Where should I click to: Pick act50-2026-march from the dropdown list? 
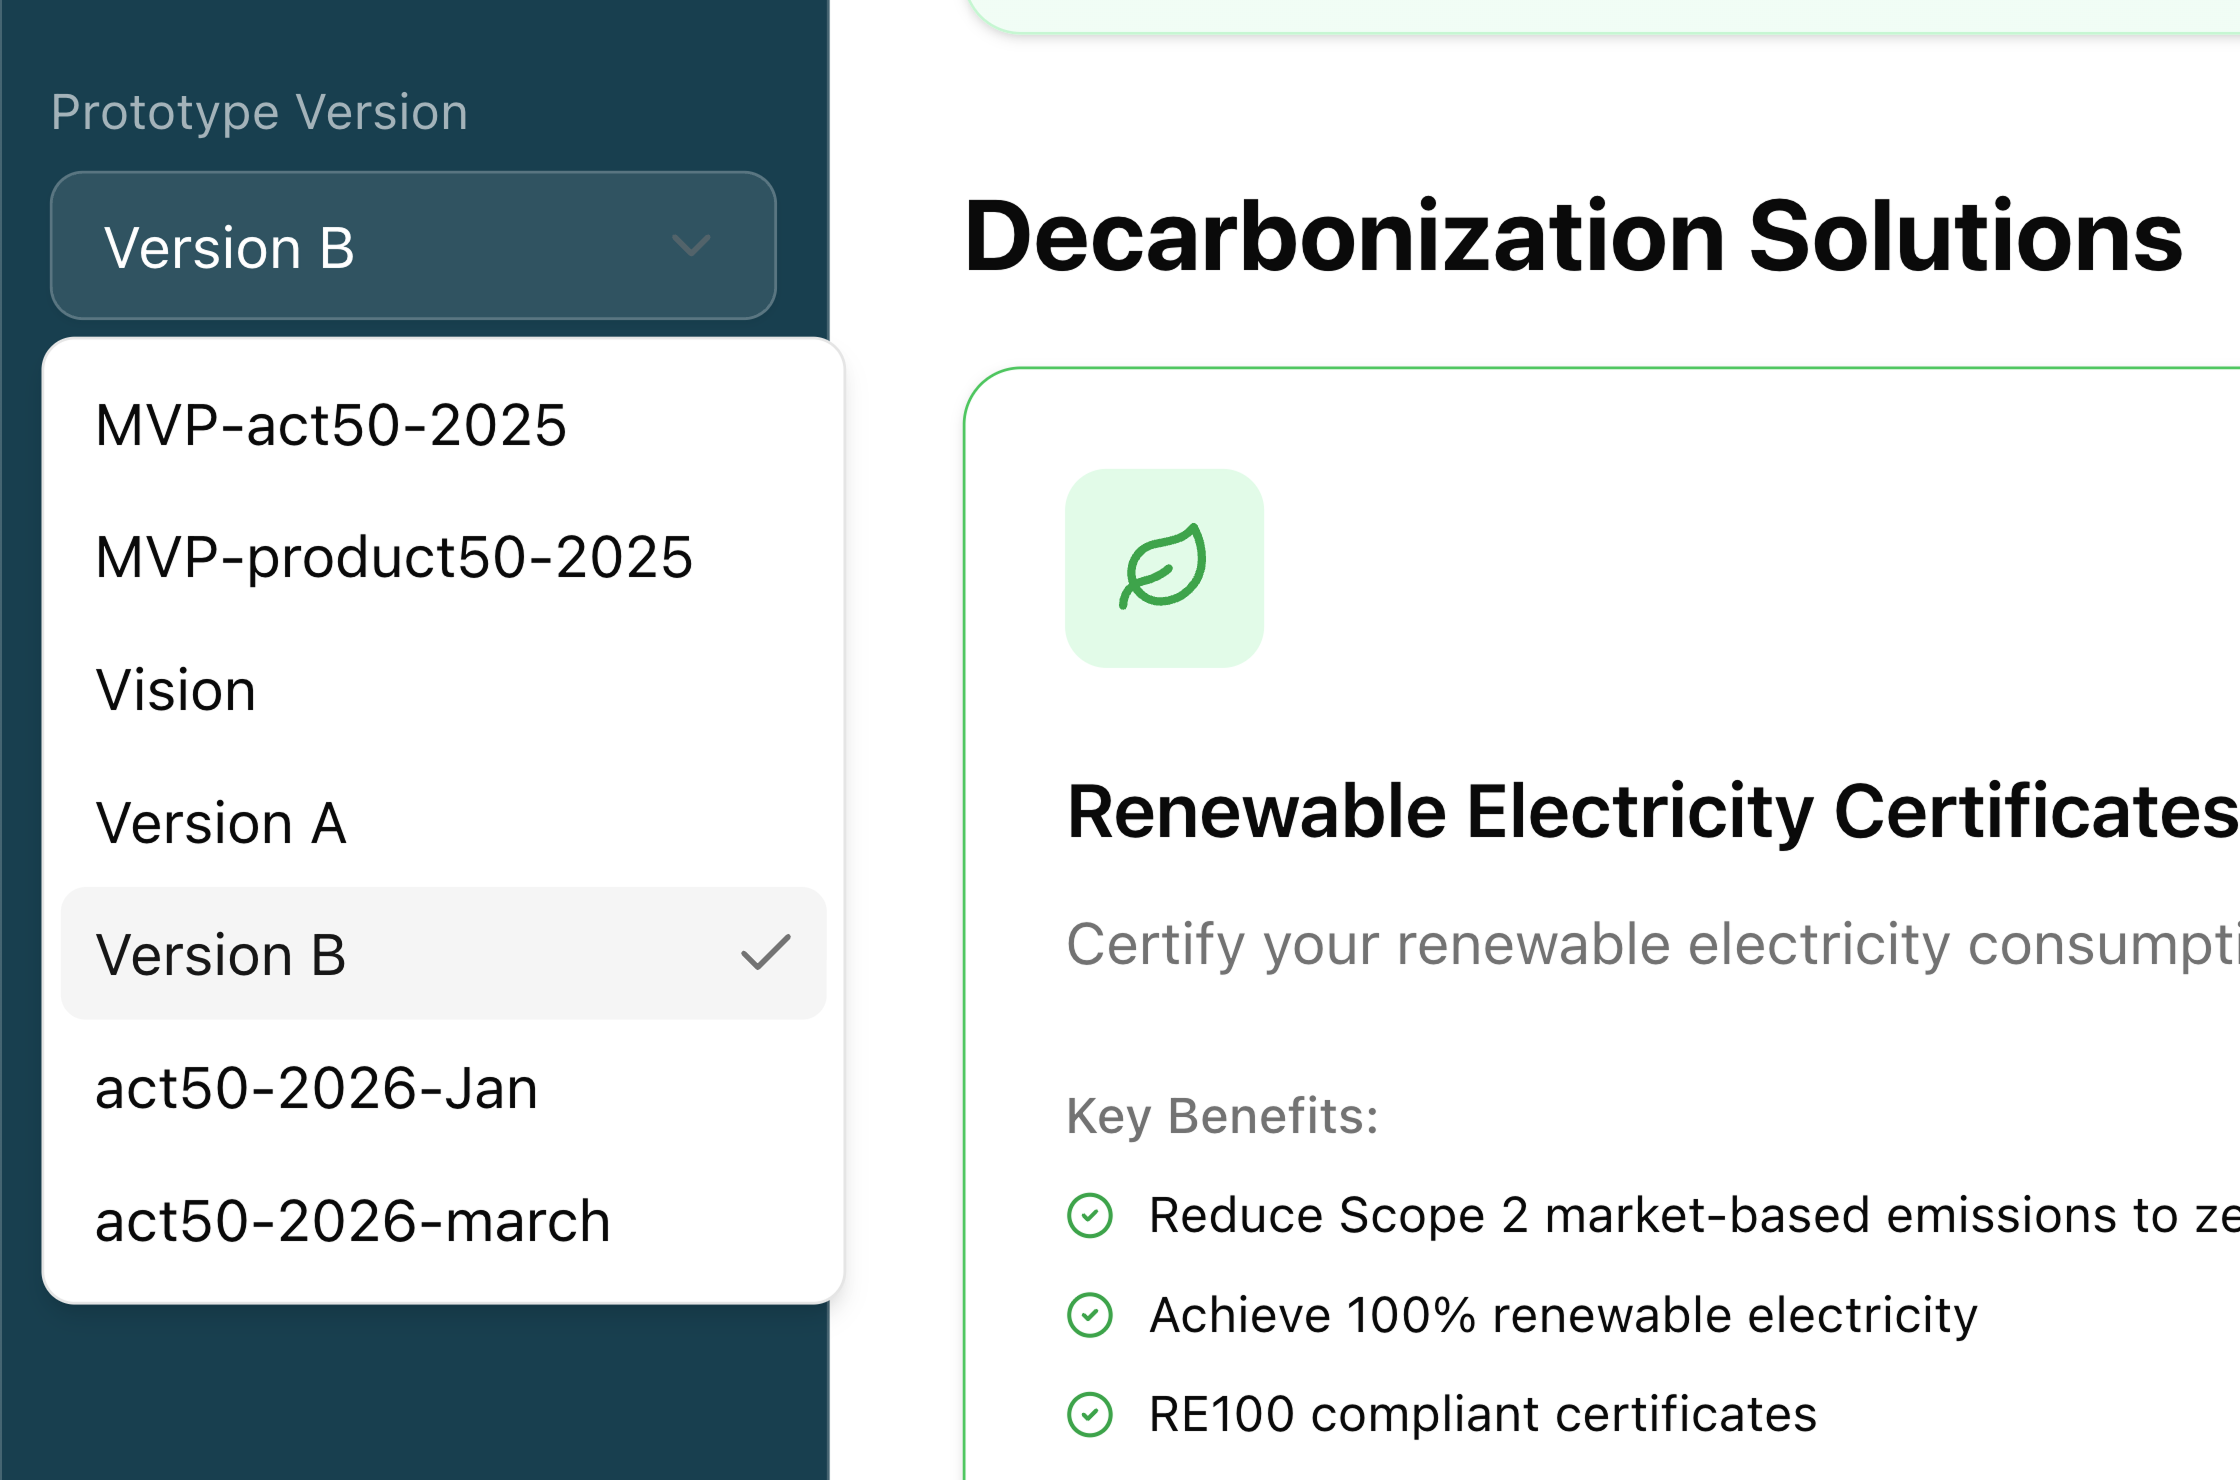(x=443, y=1220)
